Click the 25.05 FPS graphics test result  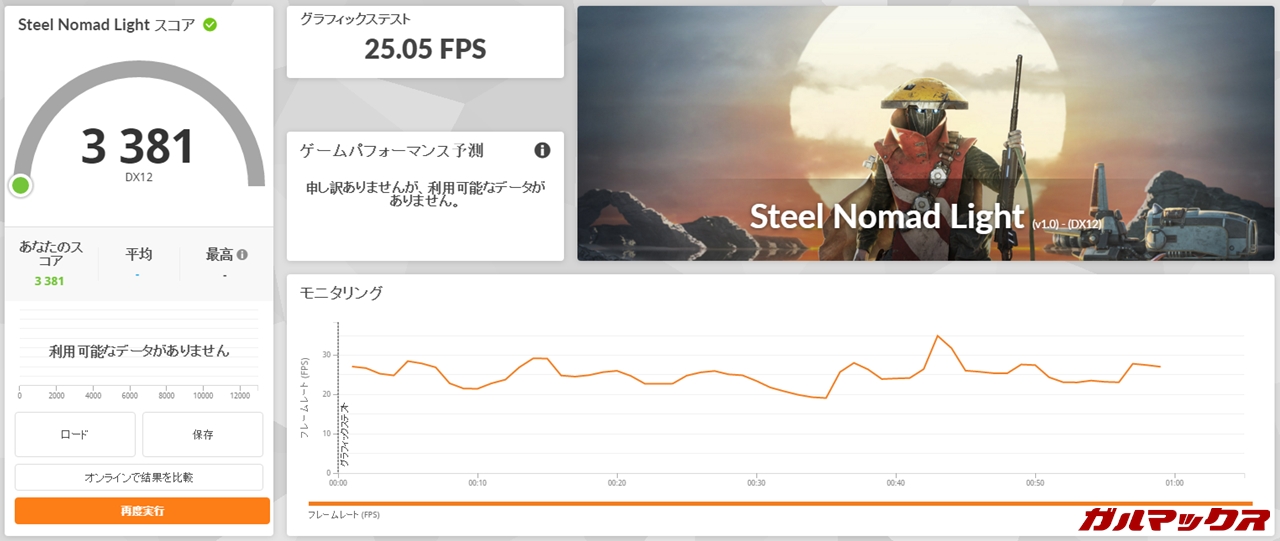pyautogui.click(x=425, y=49)
